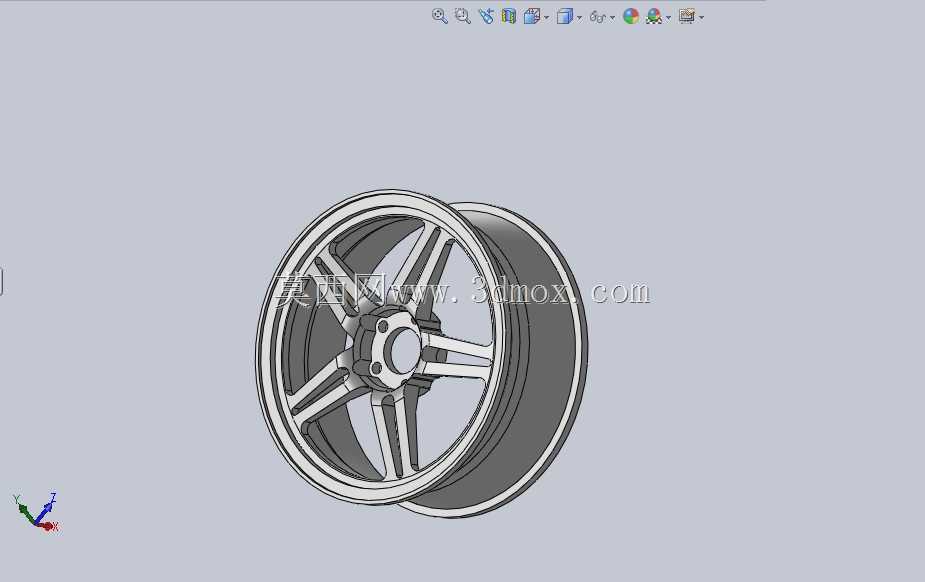The image size is (925, 582).
Task: Open the View Orientation dropdown arrow
Action: click(x=546, y=17)
